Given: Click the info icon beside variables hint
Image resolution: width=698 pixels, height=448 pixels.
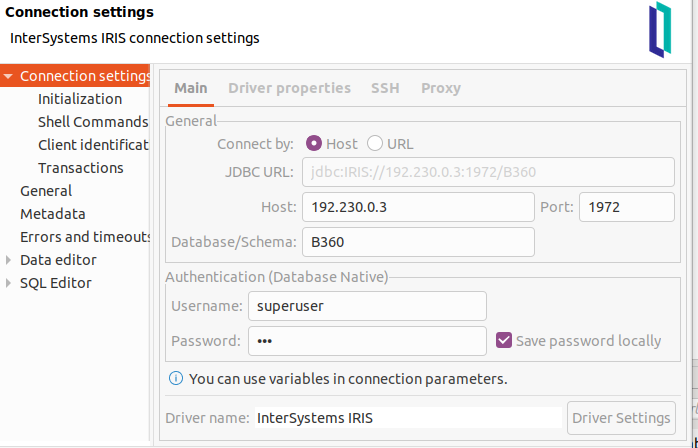Looking at the screenshot, I should point(176,379).
